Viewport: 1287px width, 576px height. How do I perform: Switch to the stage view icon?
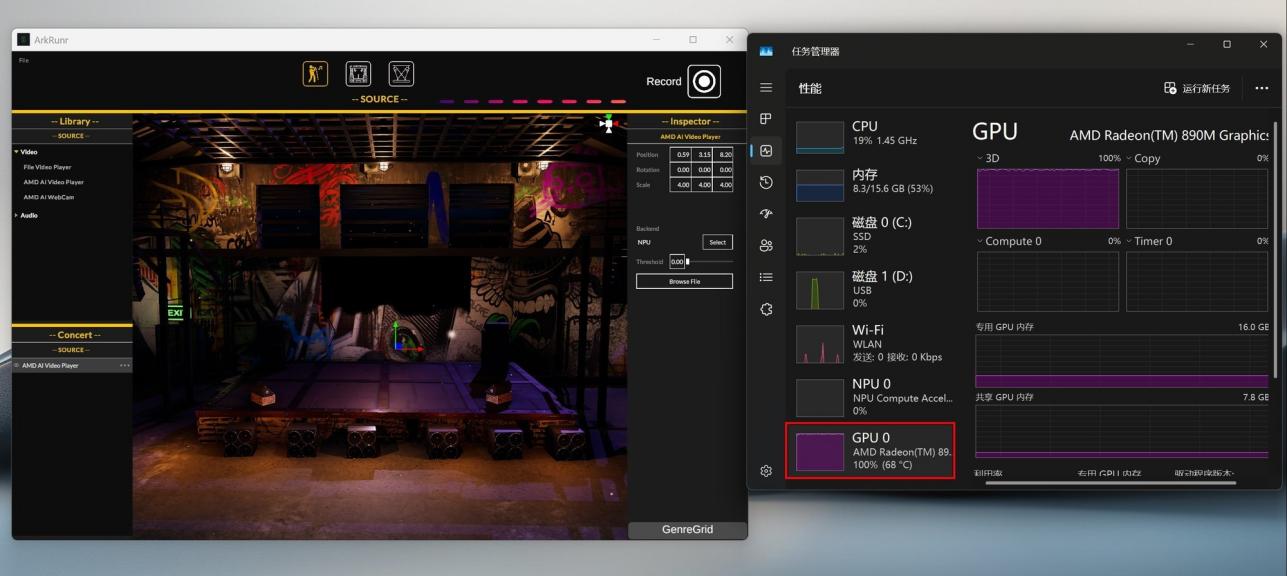click(x=358, y=74)
